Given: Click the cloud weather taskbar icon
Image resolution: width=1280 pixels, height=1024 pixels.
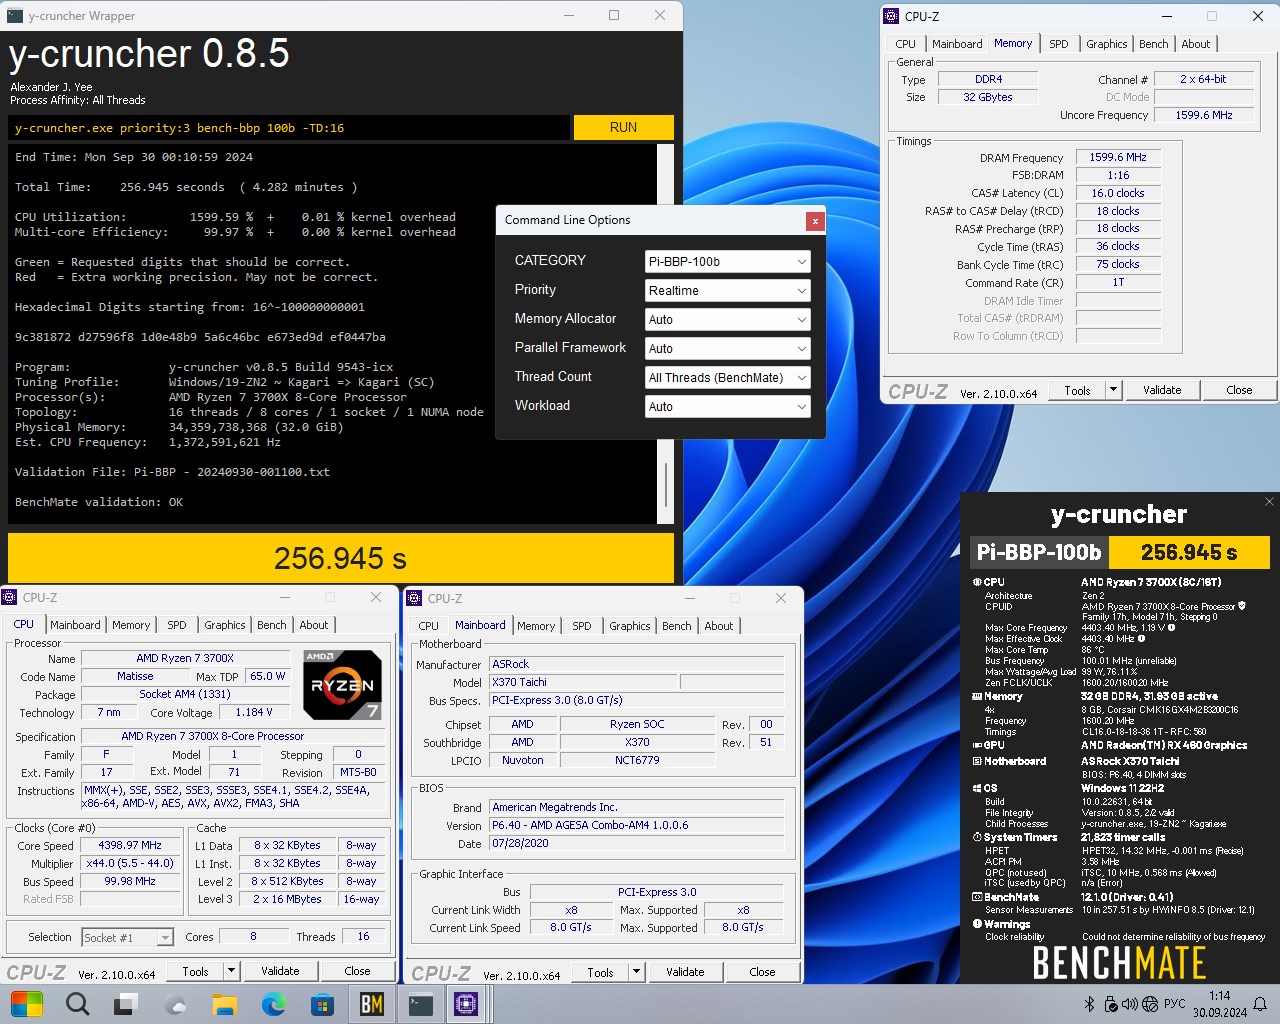Looking at the screenshot, I should point(175,1003).
